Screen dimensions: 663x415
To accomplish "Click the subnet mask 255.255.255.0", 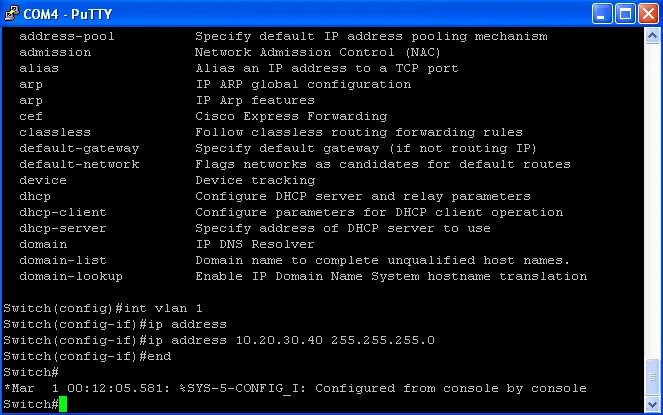I will point(383,340).
